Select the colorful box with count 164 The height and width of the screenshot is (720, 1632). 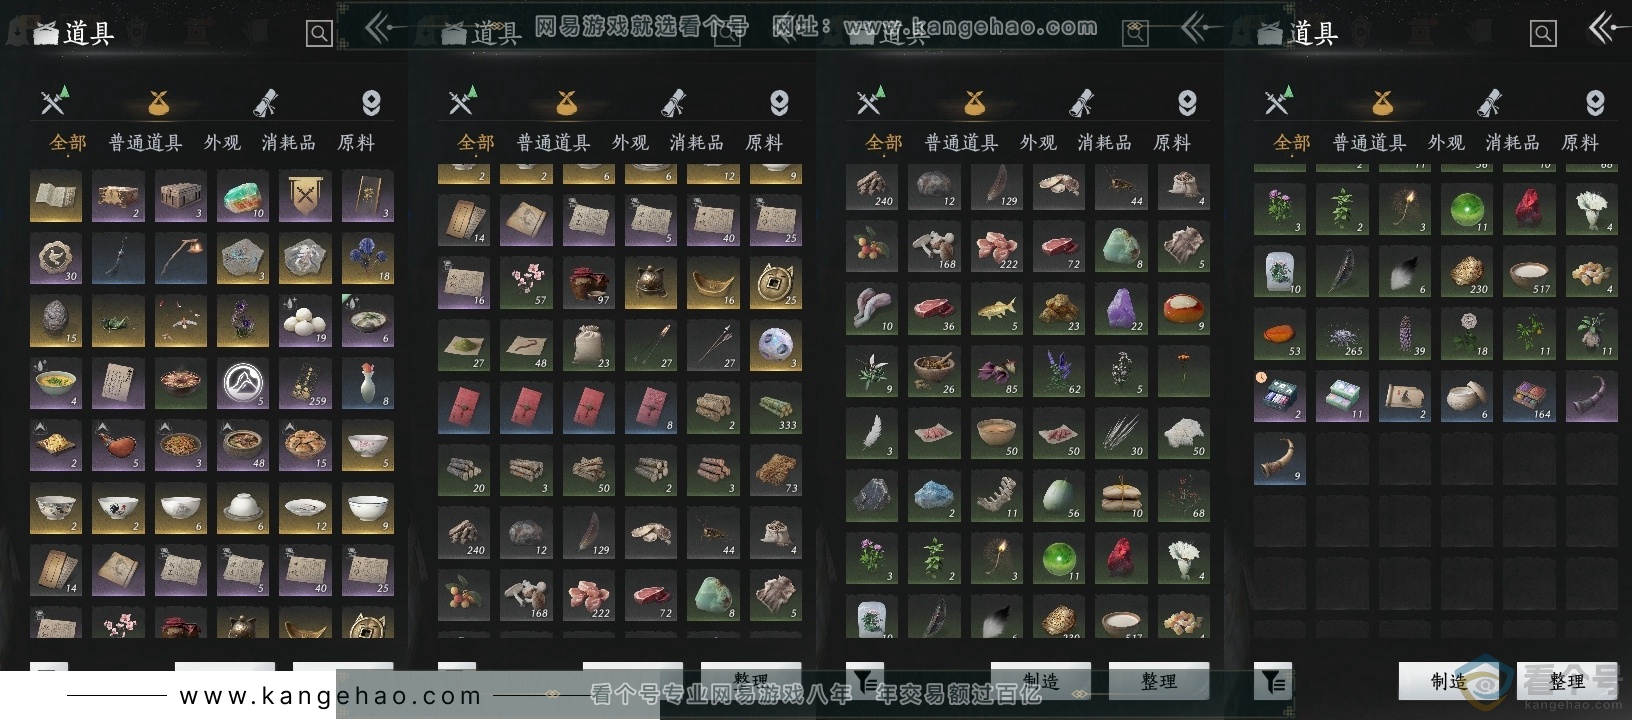tap(1530, 397)
